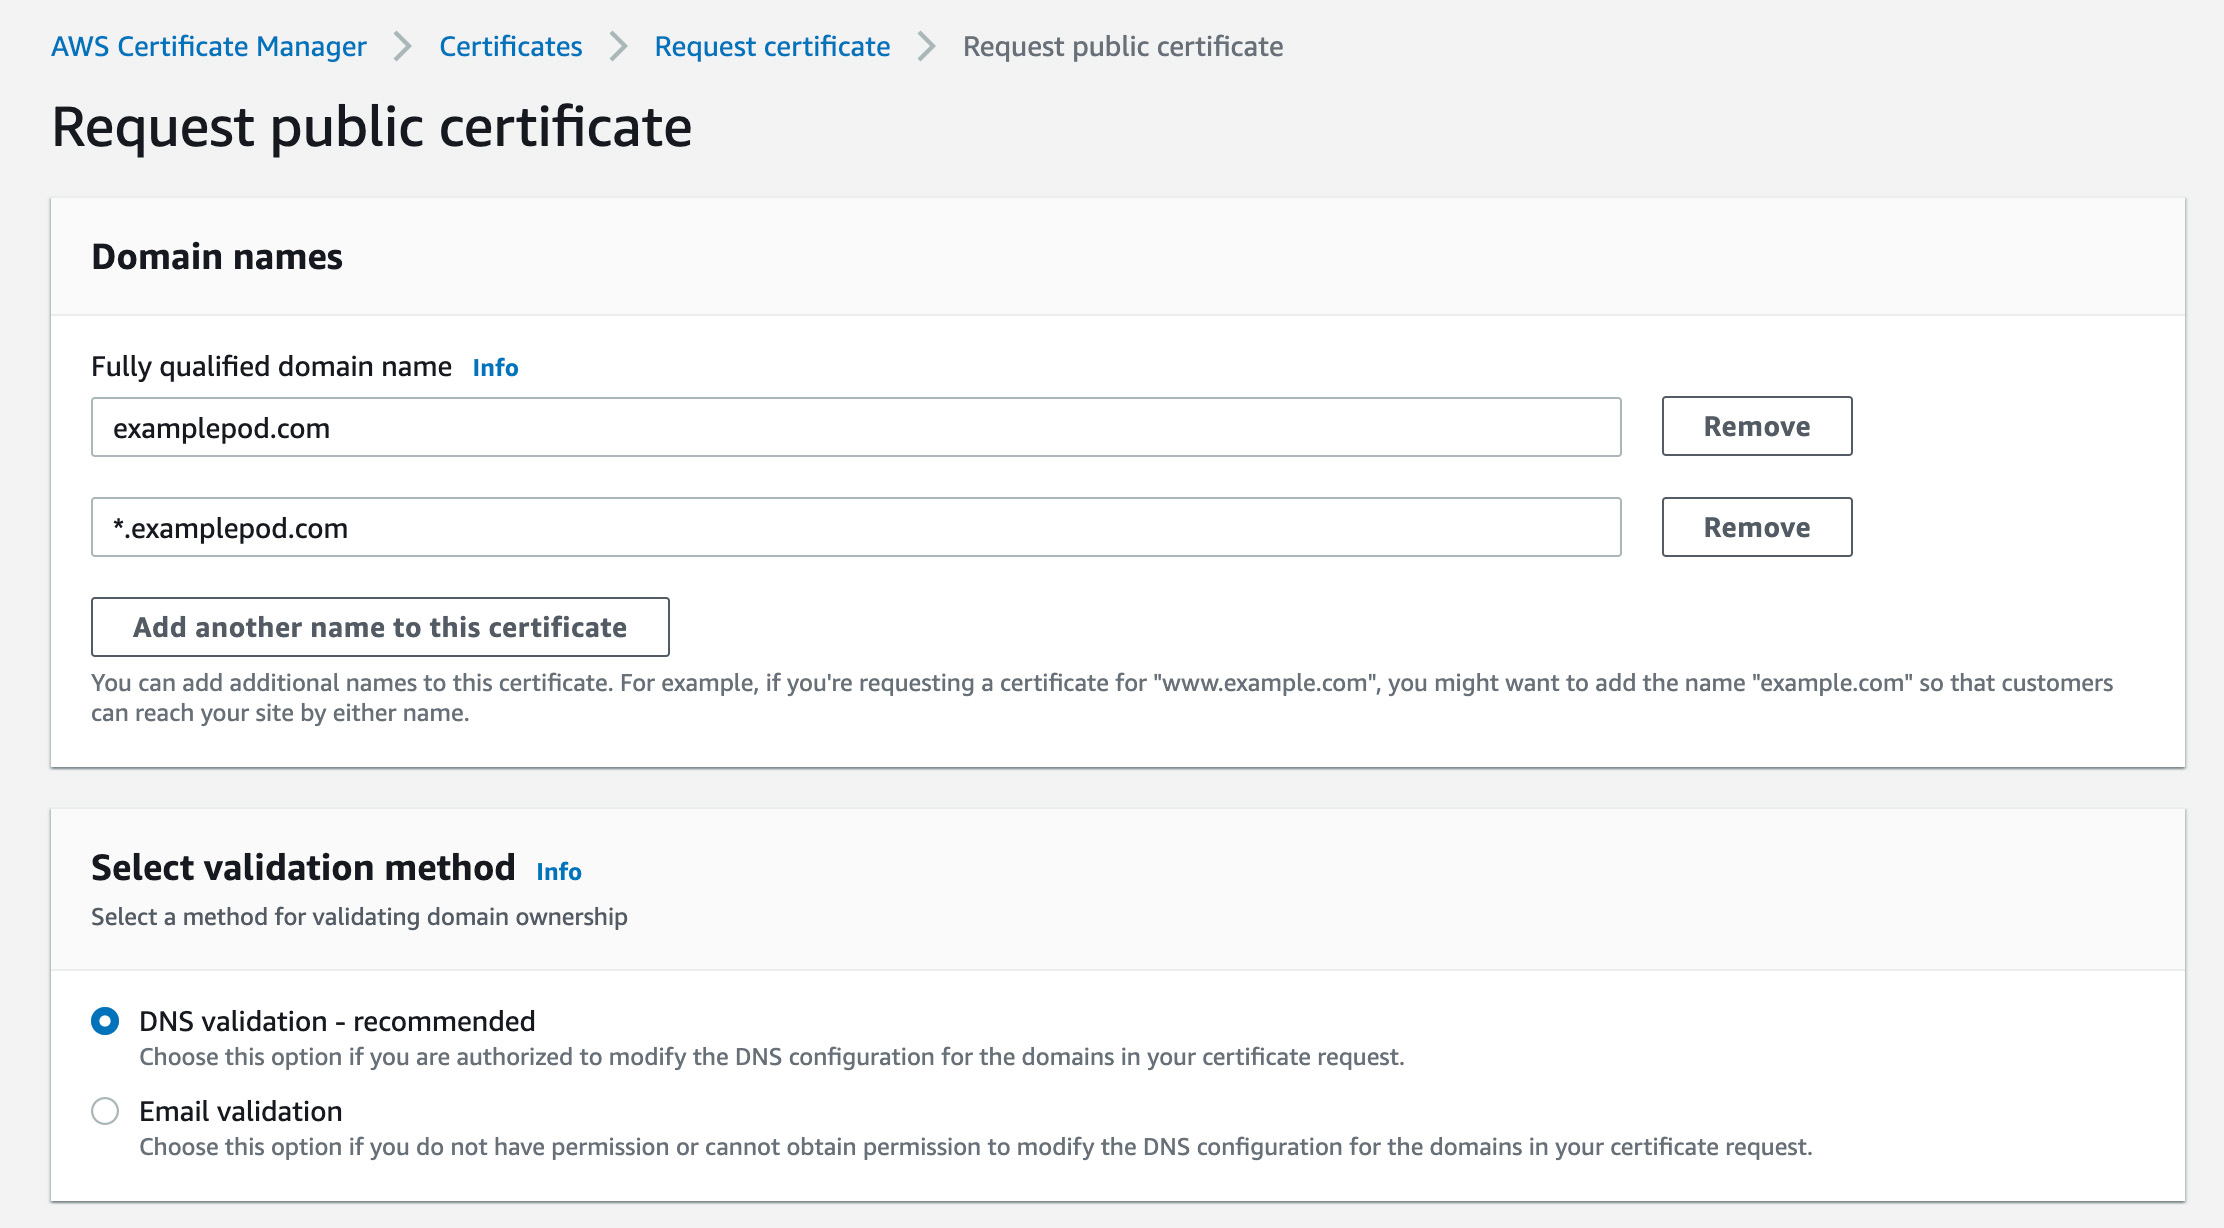This screenshot has width=2224, height=1228.
Task: Click Add another name to this certificate
Action: pos(380,627)
